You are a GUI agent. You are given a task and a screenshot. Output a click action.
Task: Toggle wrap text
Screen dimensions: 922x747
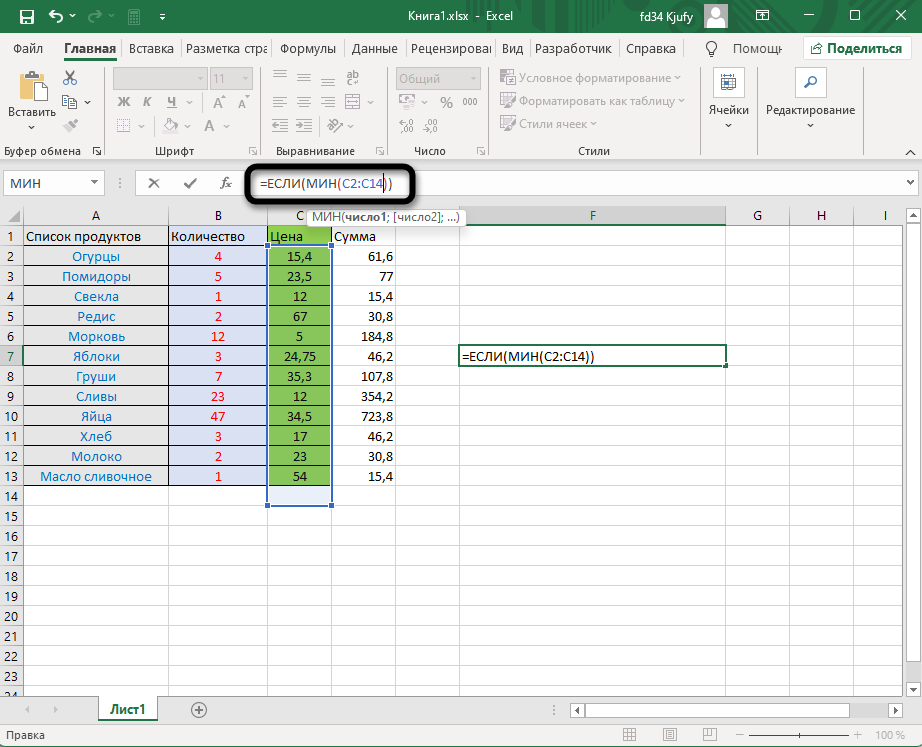point(353,78)
